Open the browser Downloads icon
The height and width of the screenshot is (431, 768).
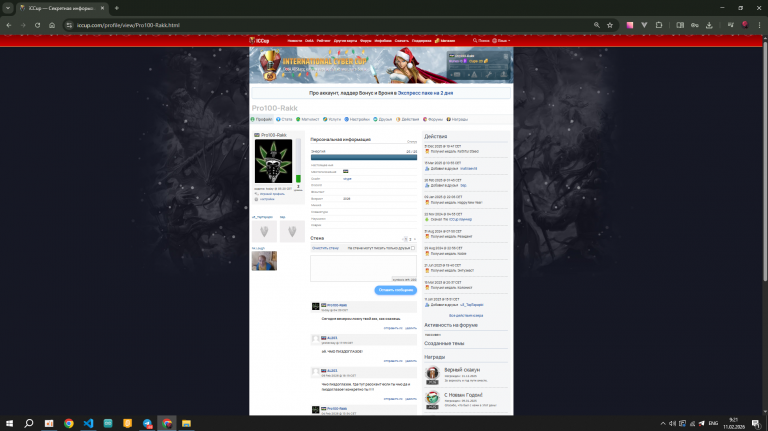(709, 25)
